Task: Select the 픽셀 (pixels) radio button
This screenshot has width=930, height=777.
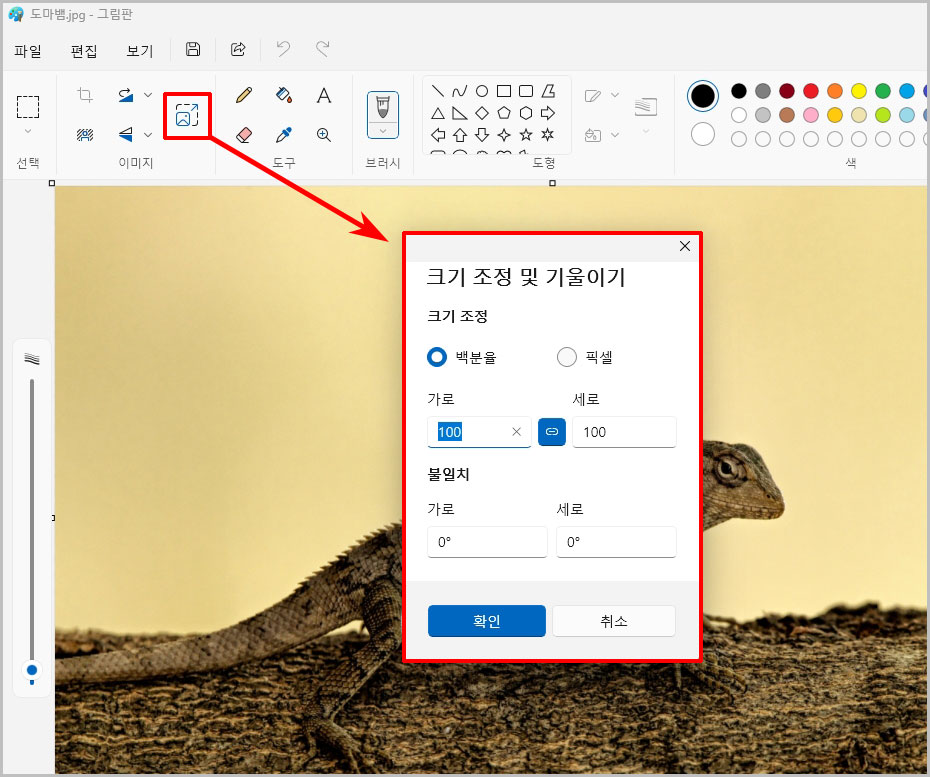Action: coord(566,357)
